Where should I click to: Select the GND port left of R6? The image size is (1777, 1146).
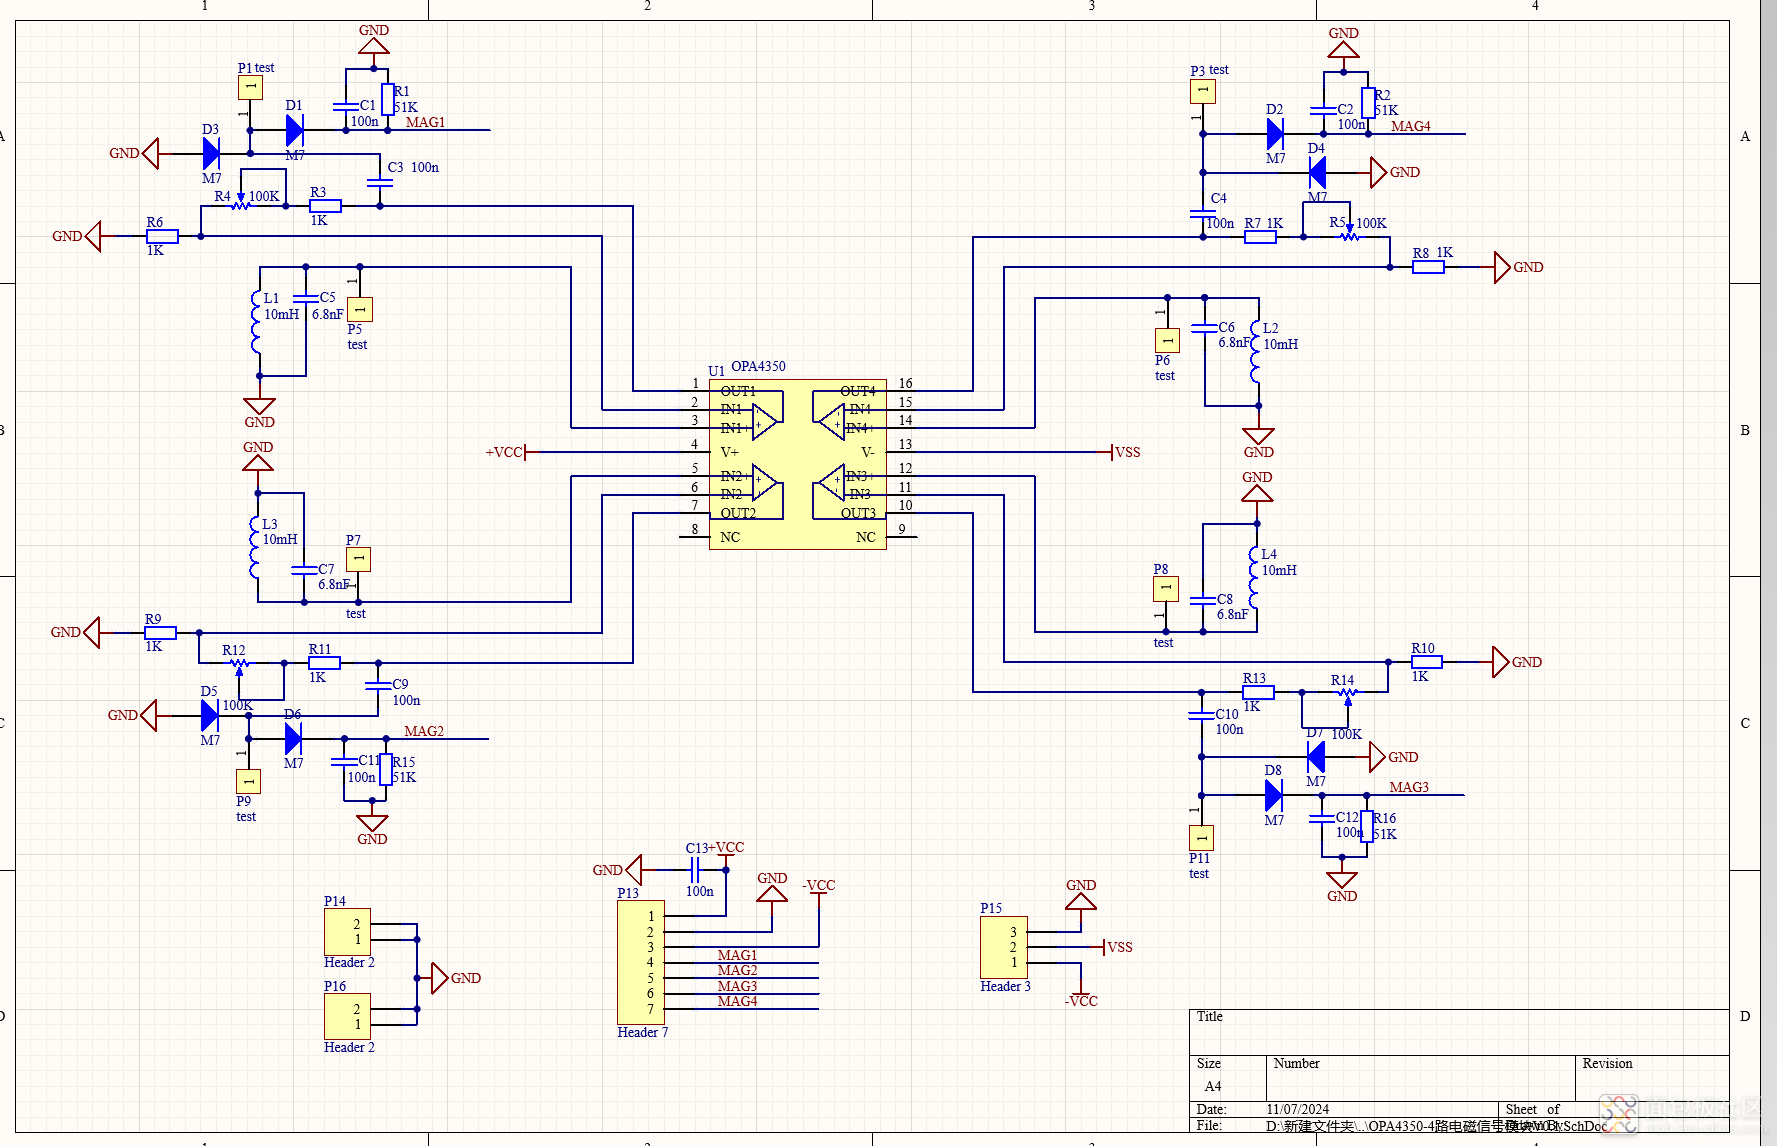coord(77,236)
